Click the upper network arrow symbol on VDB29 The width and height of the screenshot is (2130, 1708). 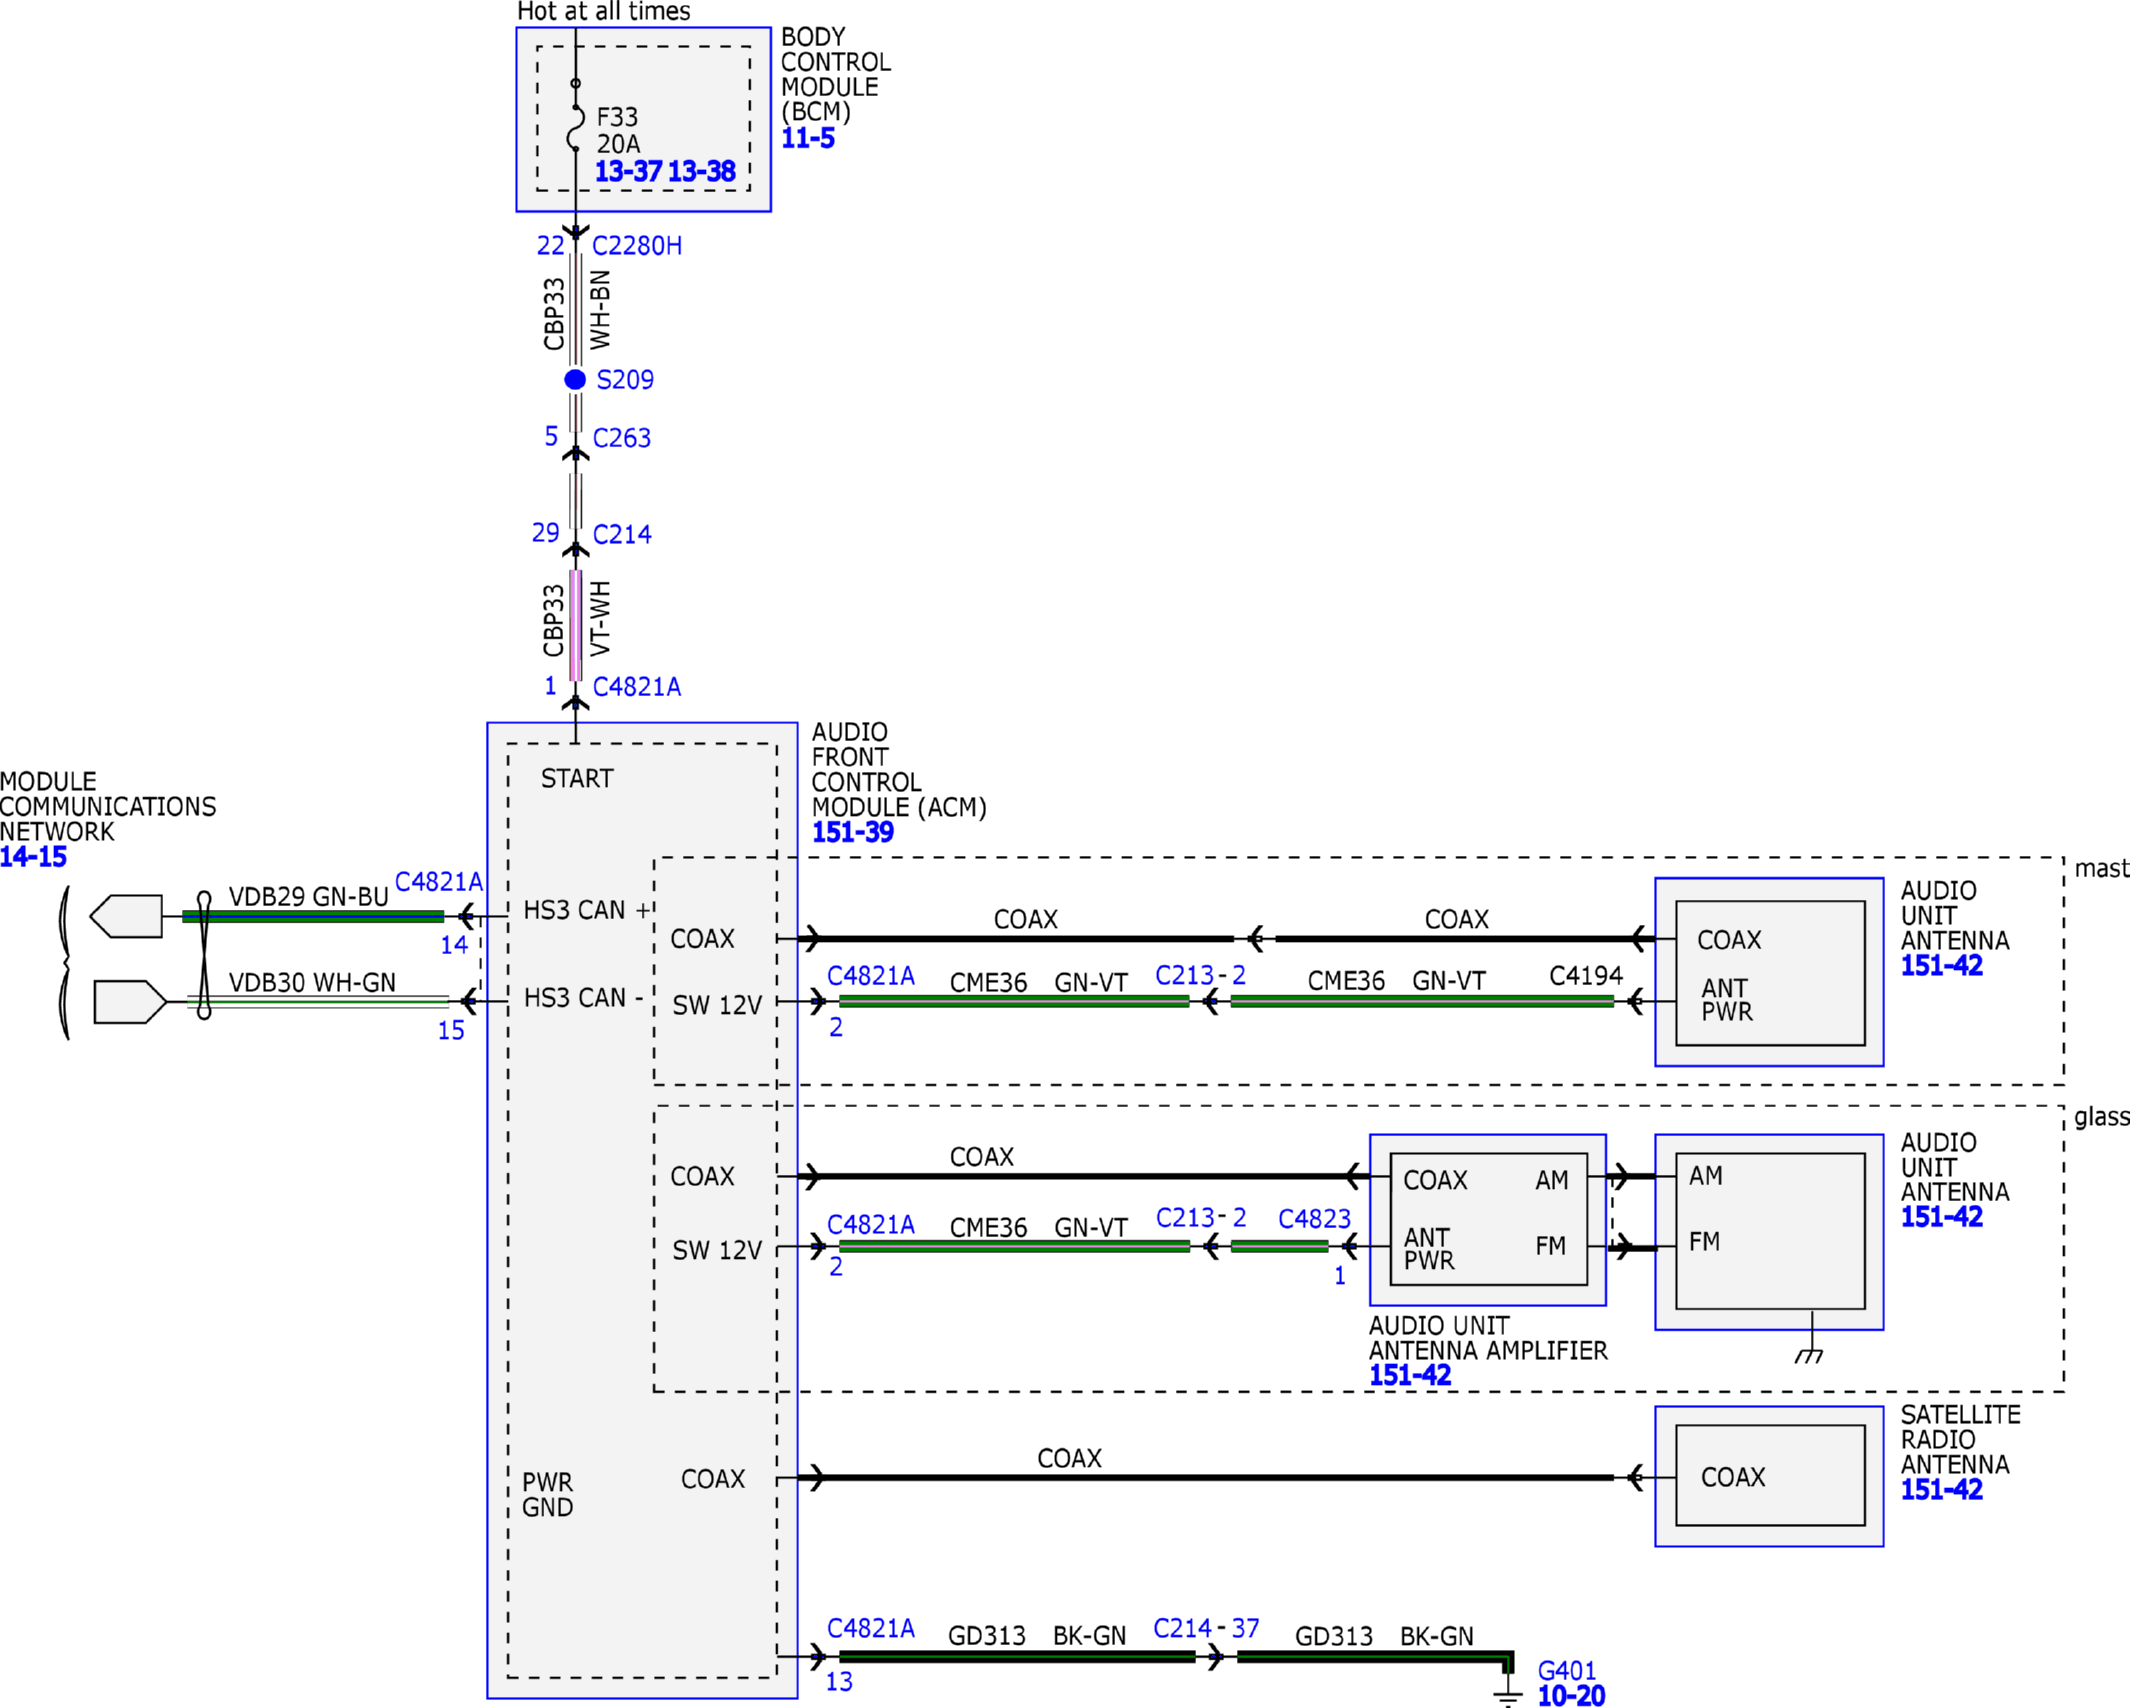tap(126, 916)
